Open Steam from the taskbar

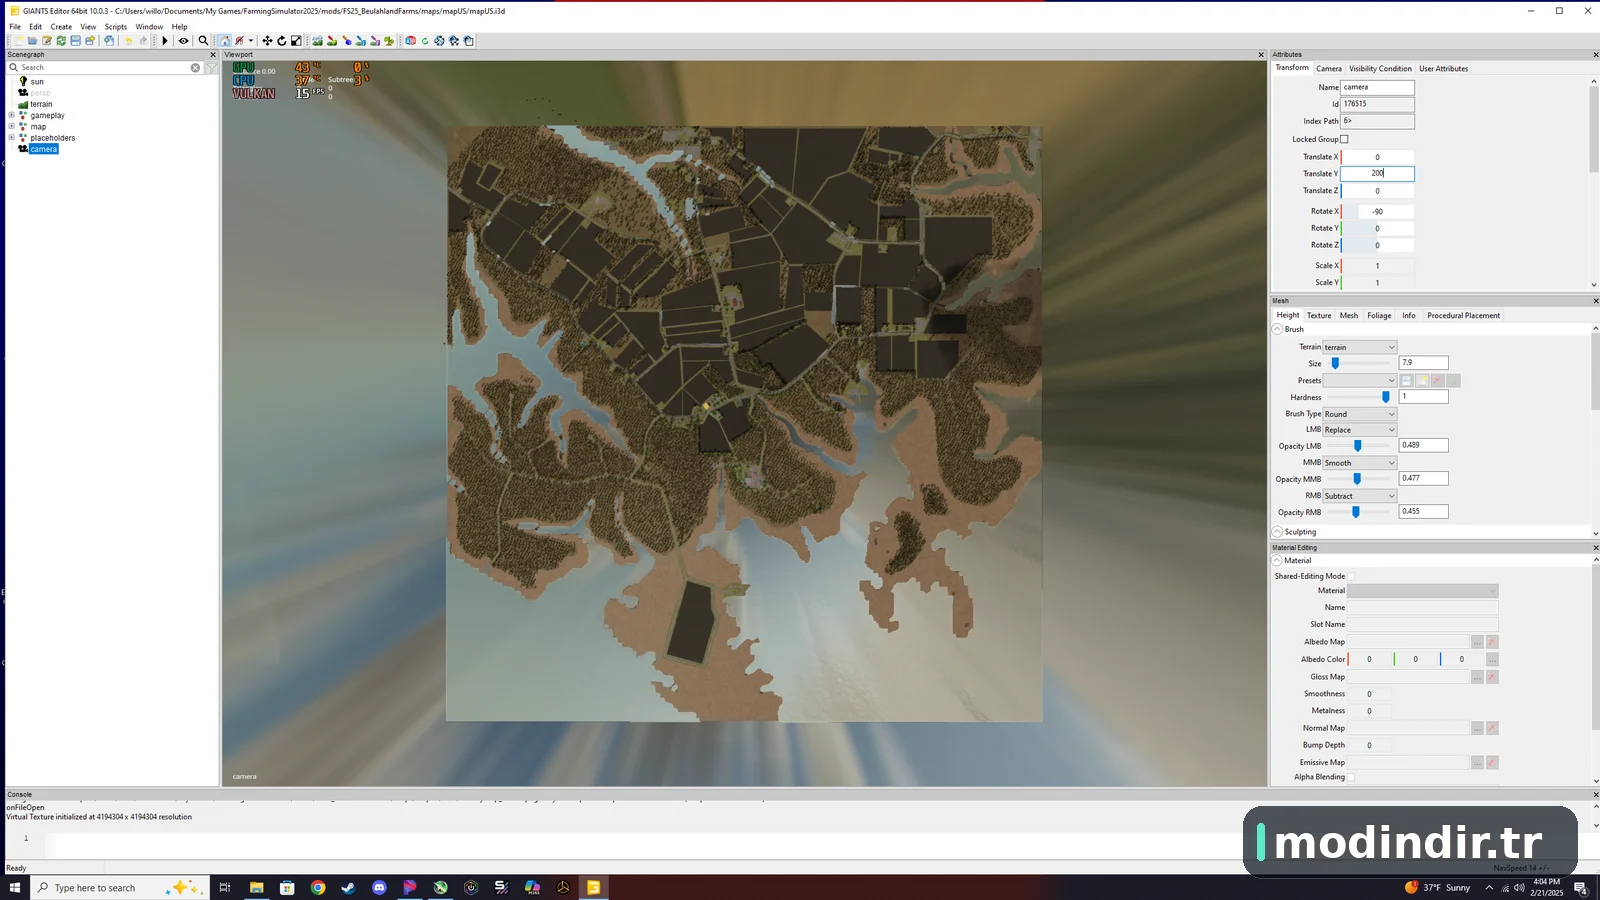348,887
